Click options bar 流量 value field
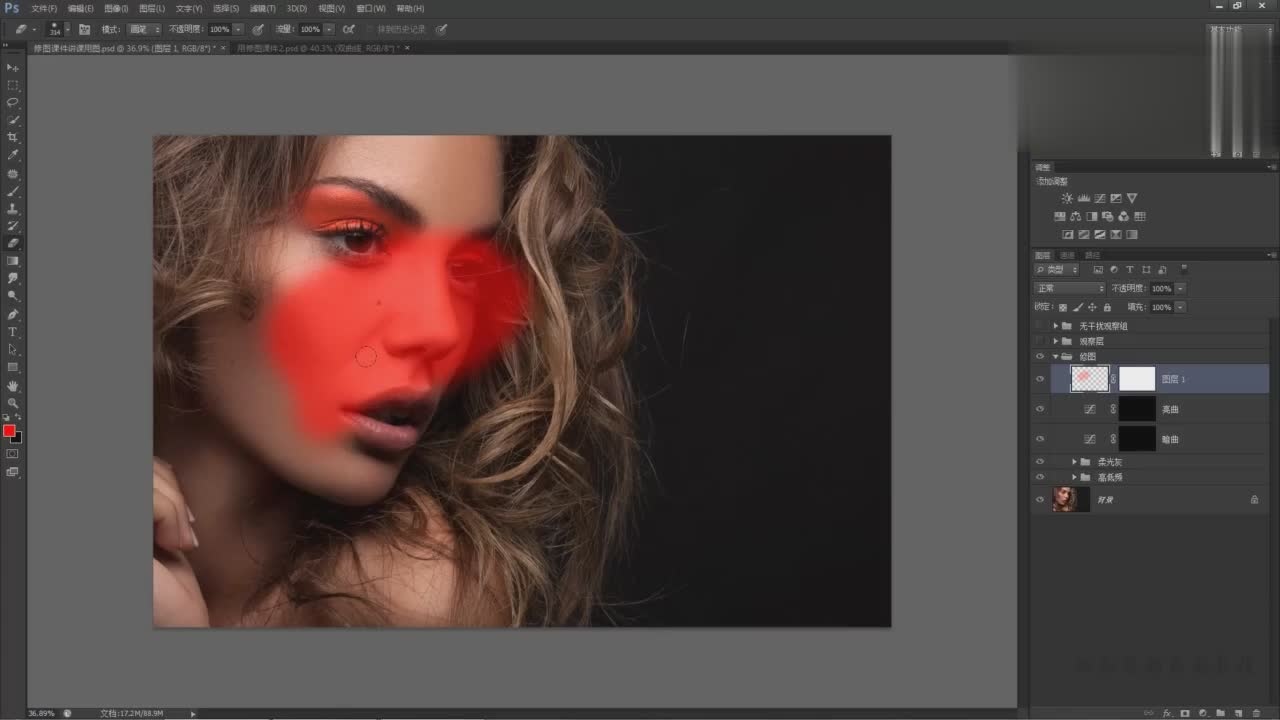Image resolution: width=1280 pixels, height=720 pixels. pyautogui.click(x=310, y=30)
